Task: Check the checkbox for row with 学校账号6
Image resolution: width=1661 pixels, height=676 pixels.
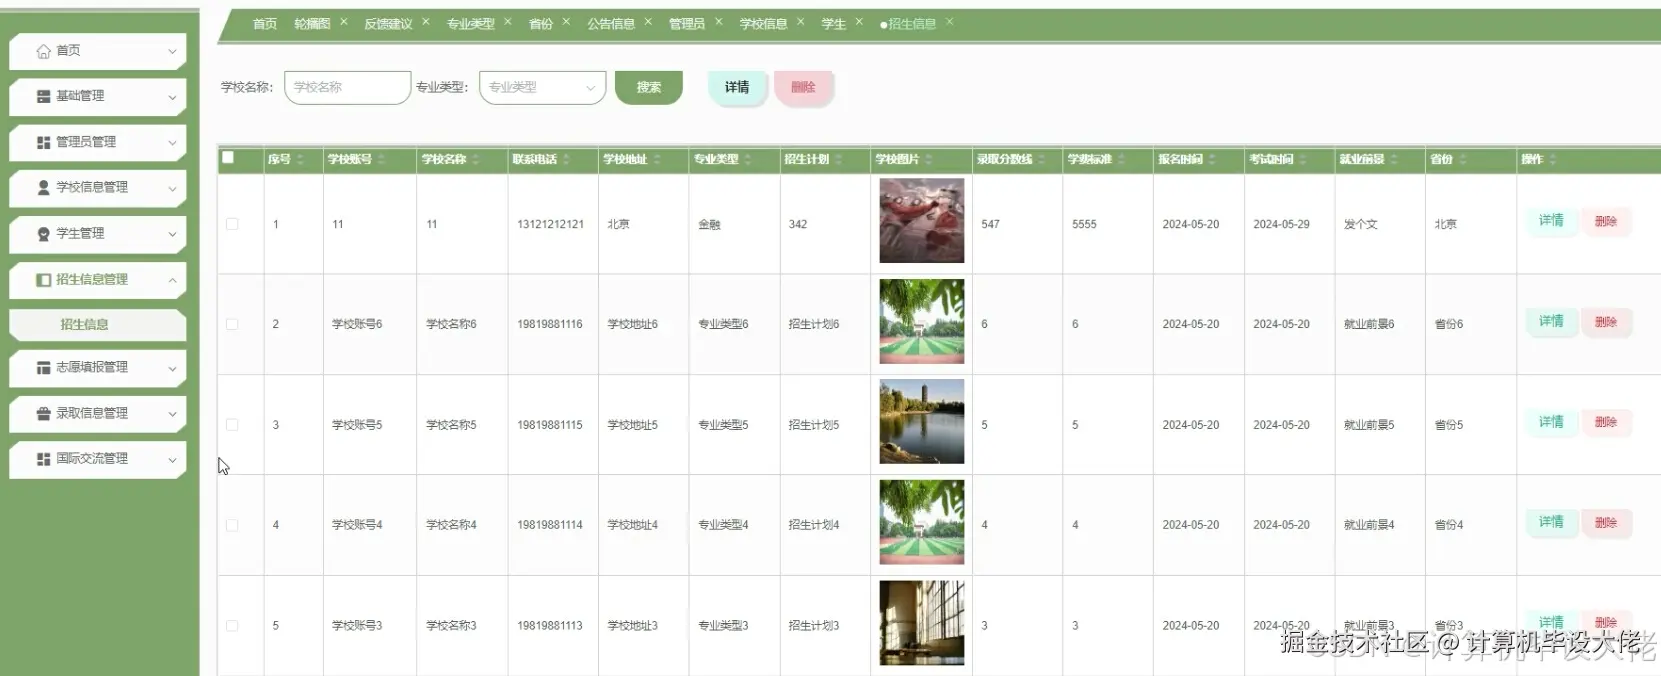Action: tap(232, 324)
